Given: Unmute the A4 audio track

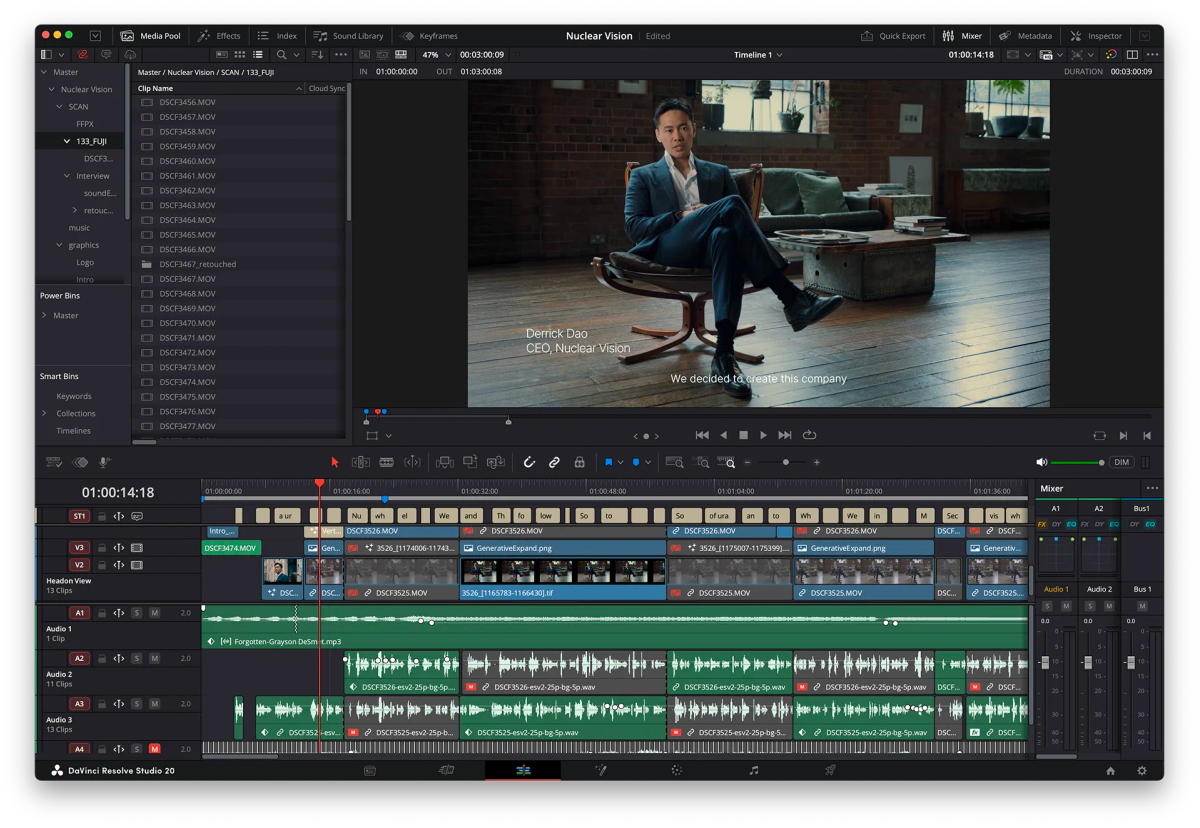Looking at the screenshot, I should coord(155,749).
